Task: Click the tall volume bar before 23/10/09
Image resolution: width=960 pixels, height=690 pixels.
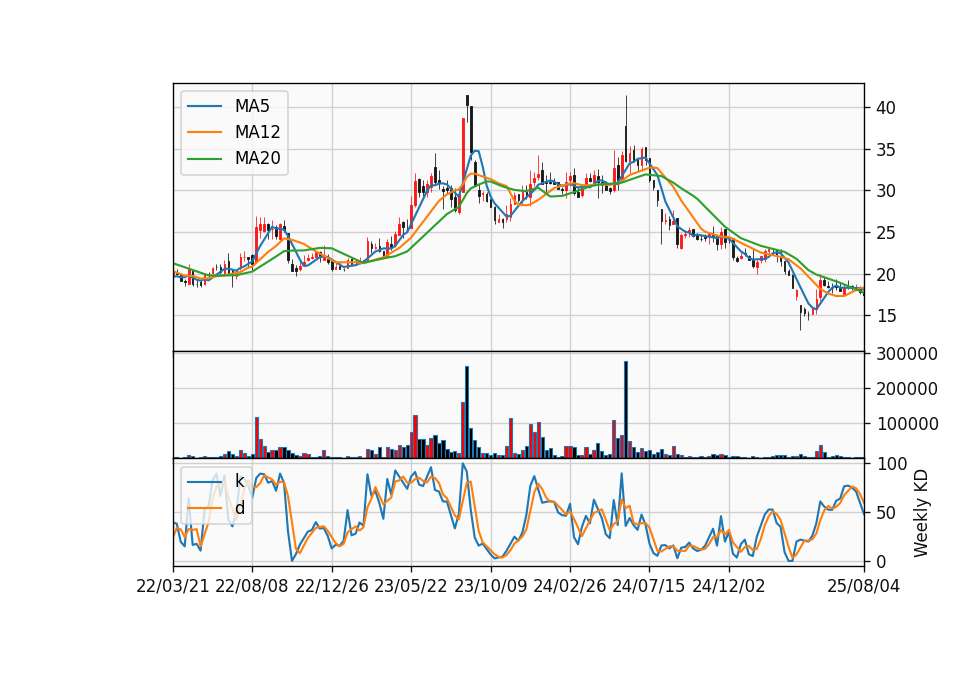Action: pos(467,412)
